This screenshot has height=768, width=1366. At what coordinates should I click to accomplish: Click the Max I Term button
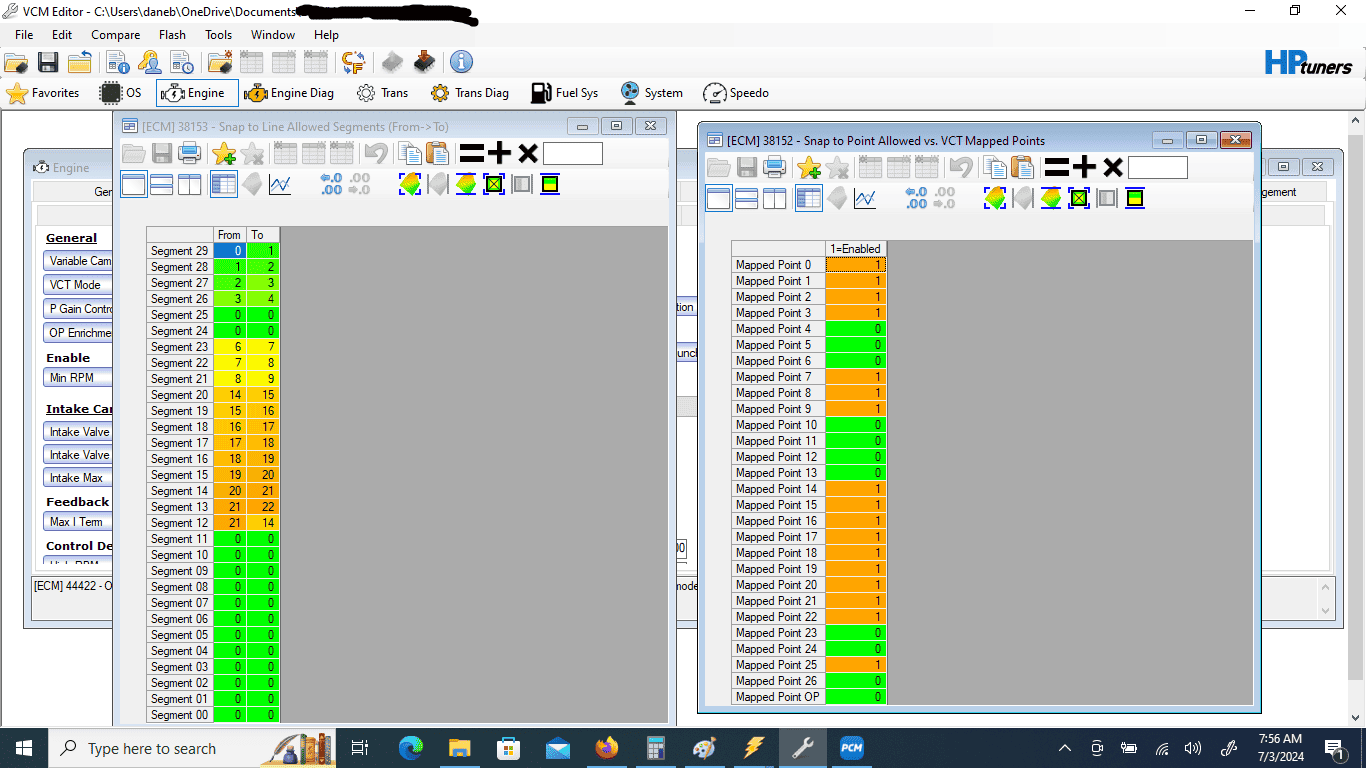point(76,522)
